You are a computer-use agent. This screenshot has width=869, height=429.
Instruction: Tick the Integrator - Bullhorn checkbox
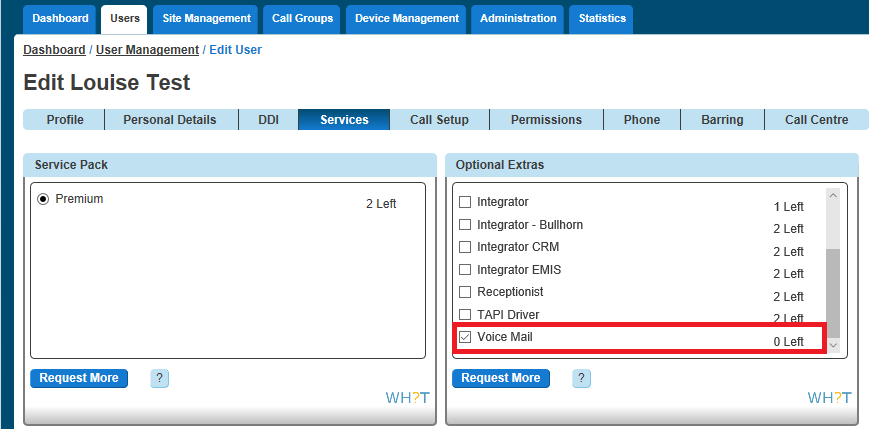pyautogui.click(x=466, y=225)
